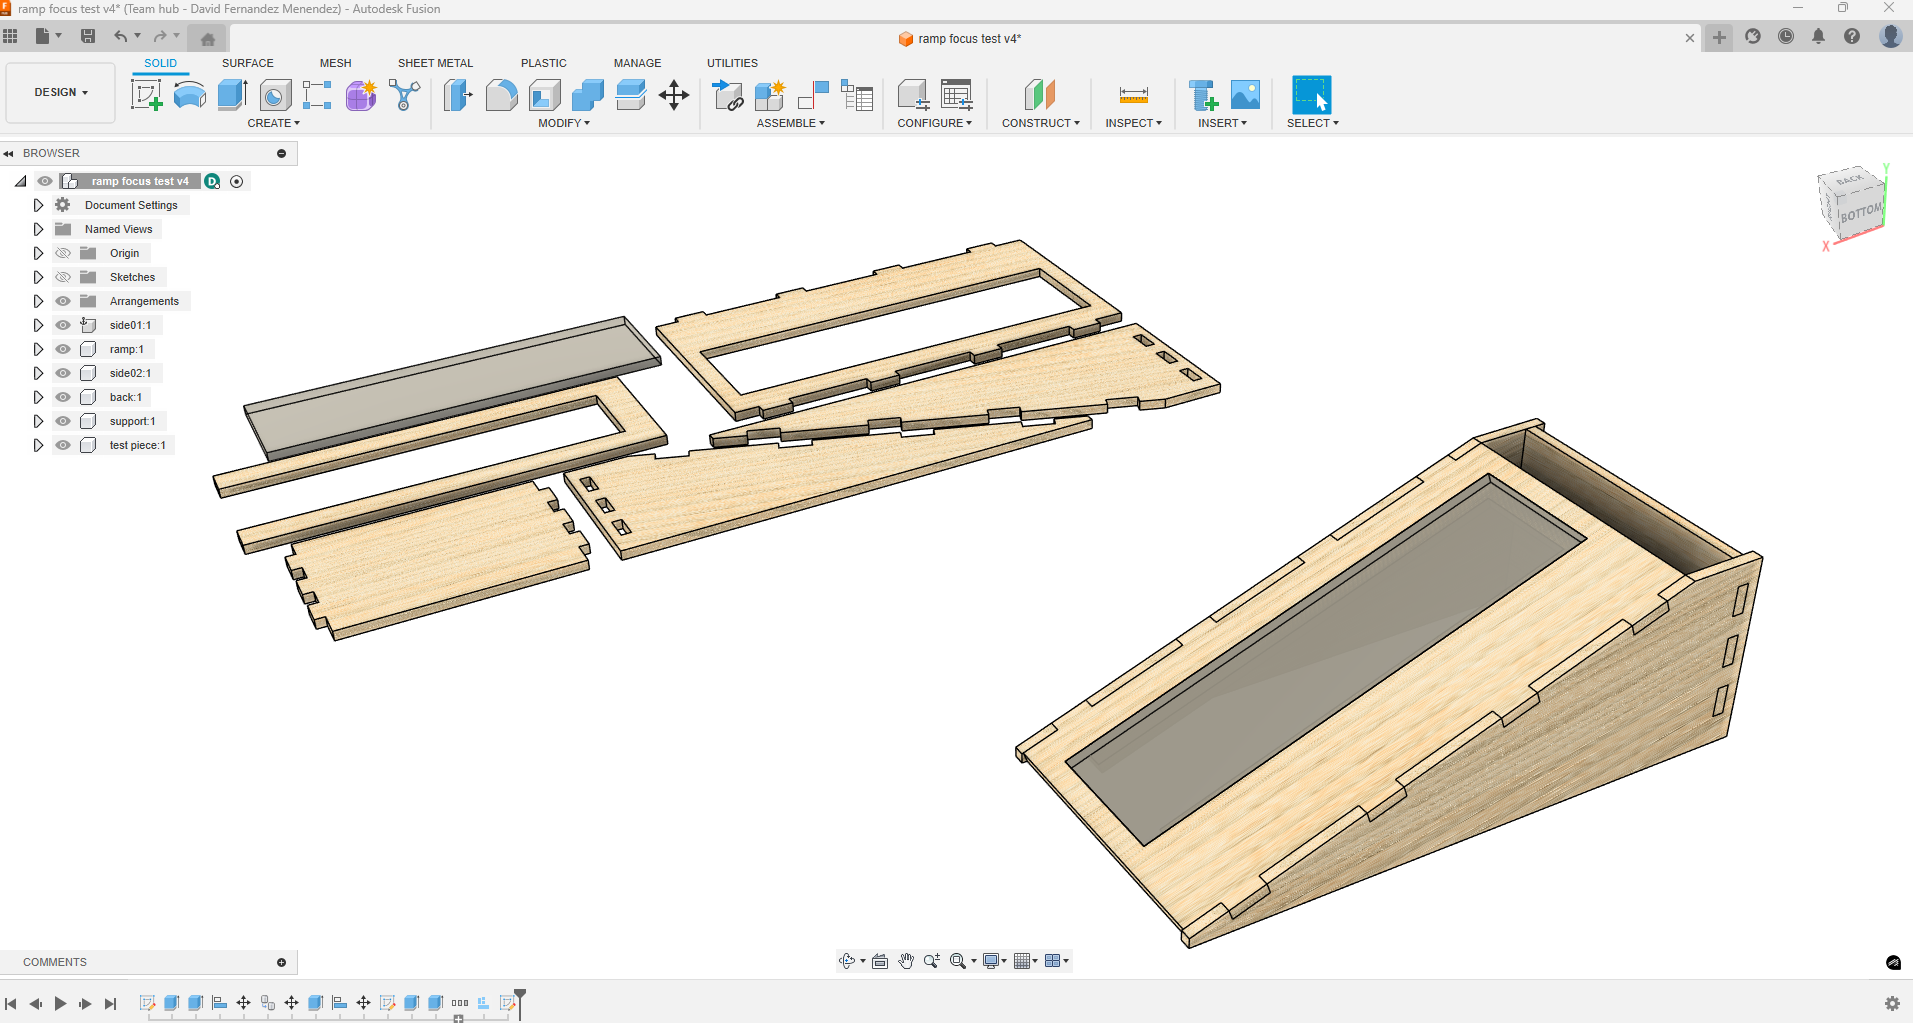The image size is (1913, 1023).
Task: Select the Create Sketch tool
Action: [147, 95]
